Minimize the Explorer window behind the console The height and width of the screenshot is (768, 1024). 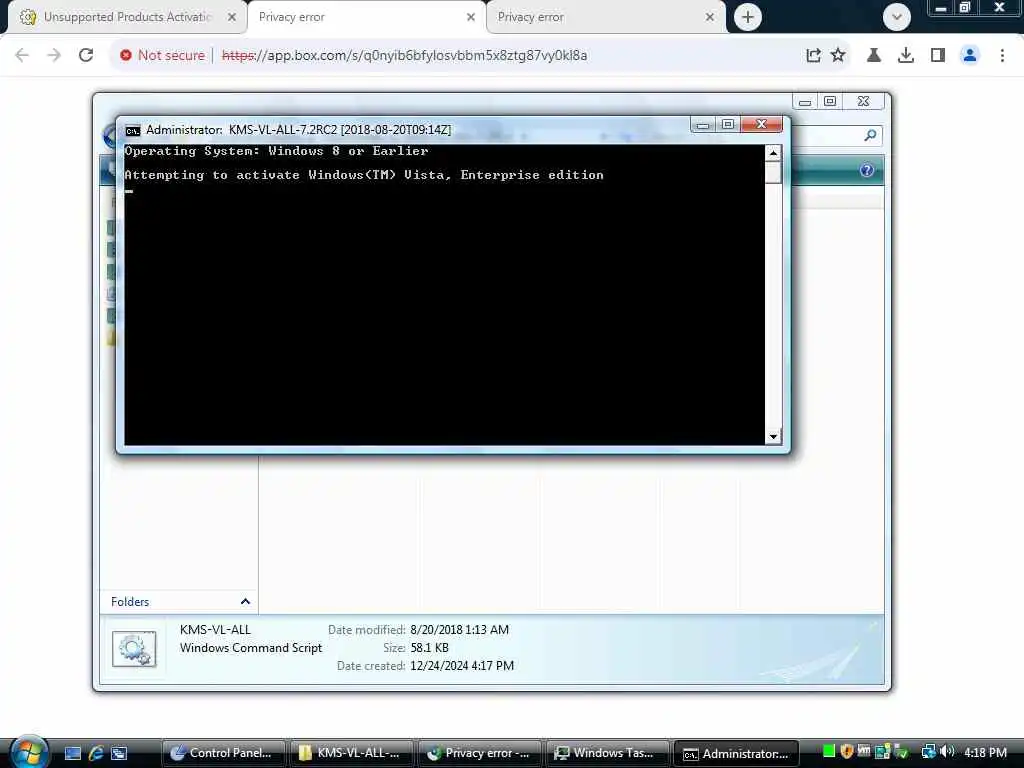coord(805,102)
